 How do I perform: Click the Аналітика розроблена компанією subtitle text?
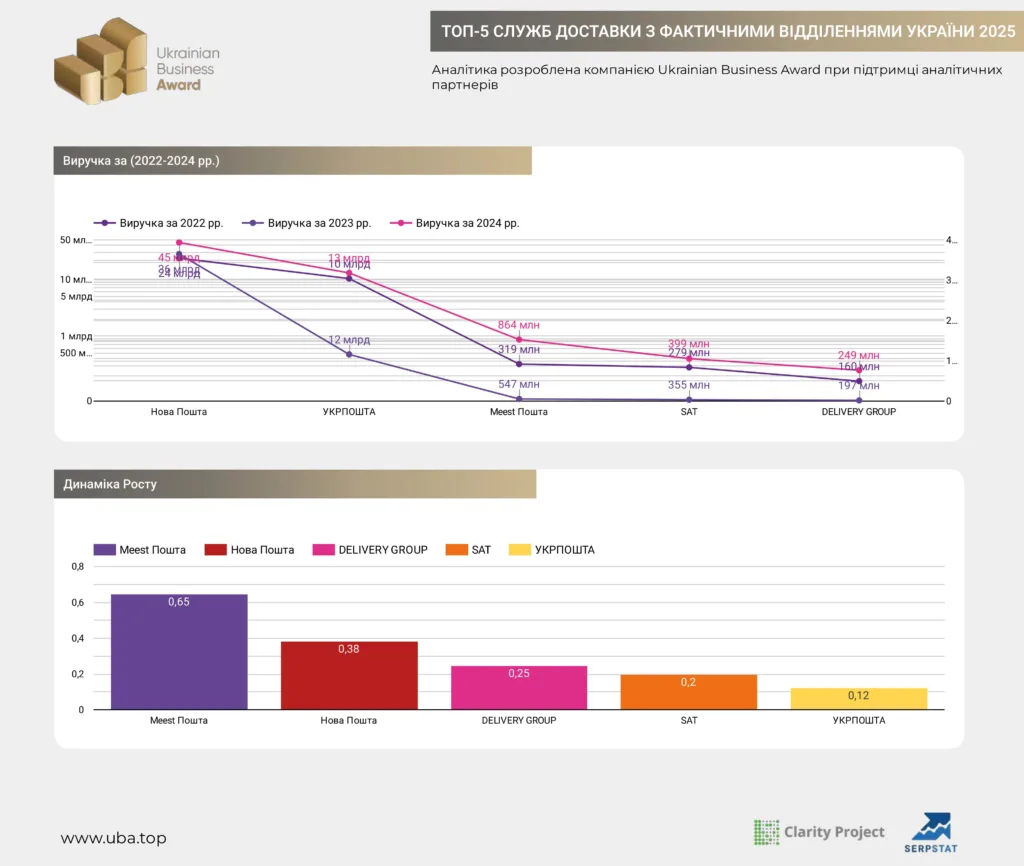pos(716,77)
